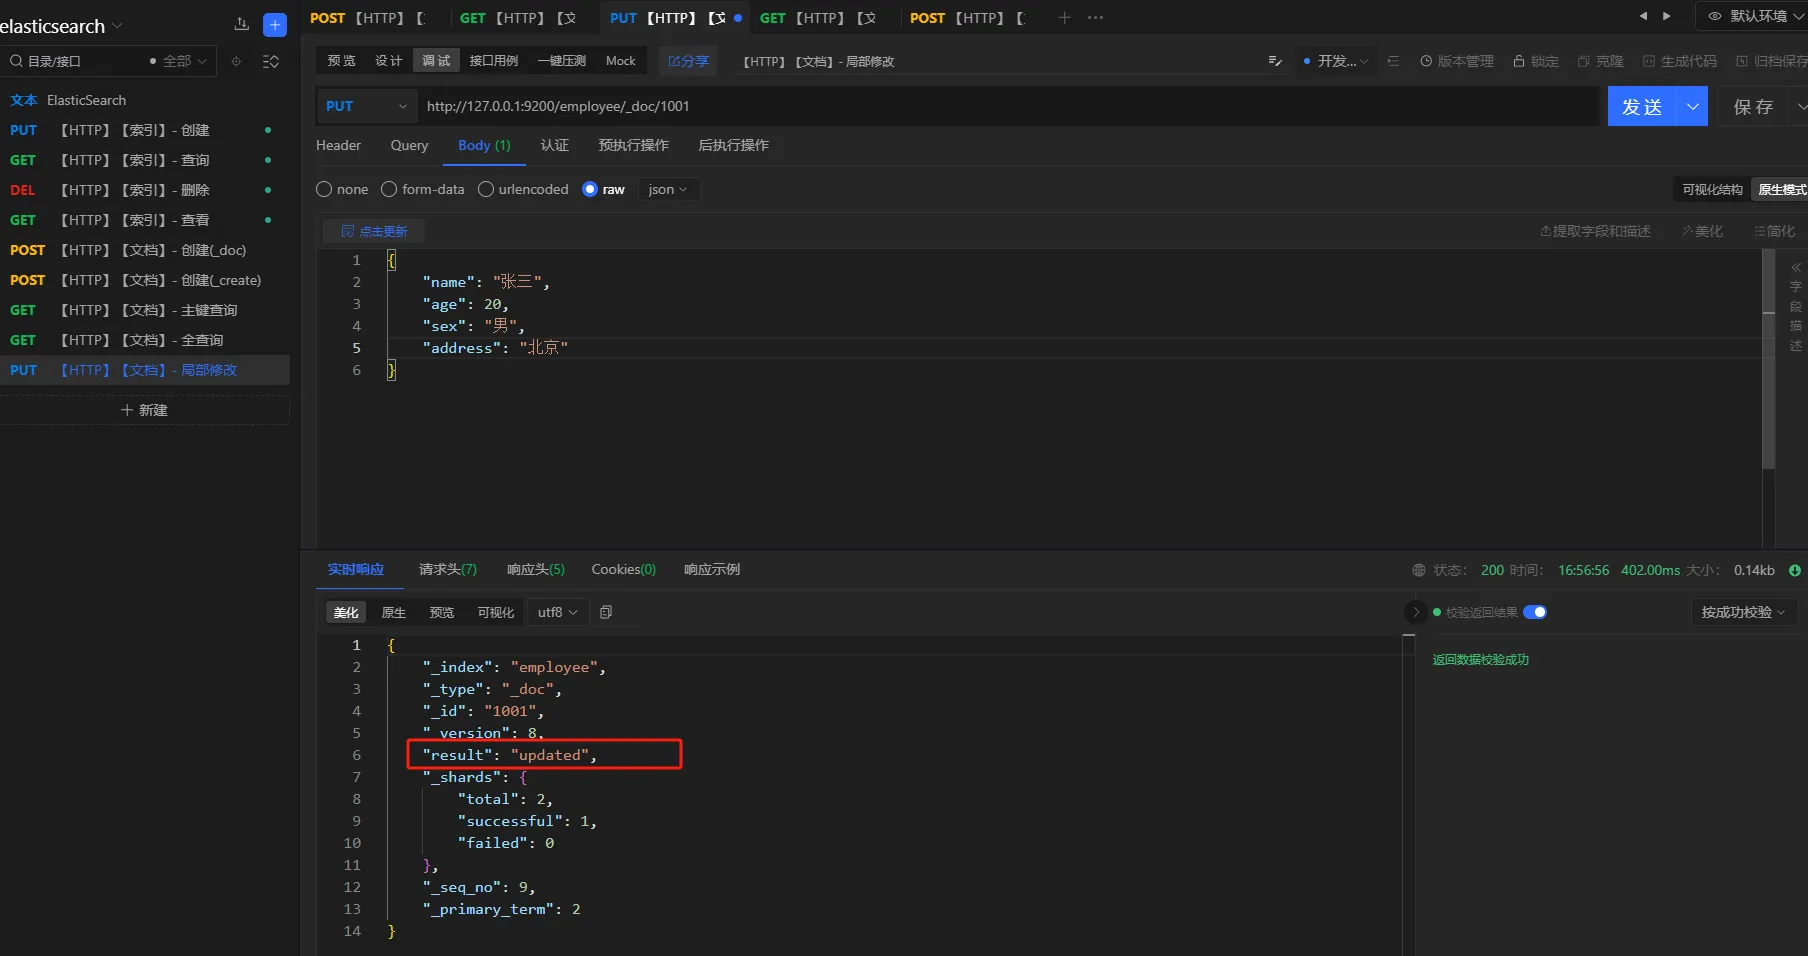Select the form-data radio option

click(389, 189)
